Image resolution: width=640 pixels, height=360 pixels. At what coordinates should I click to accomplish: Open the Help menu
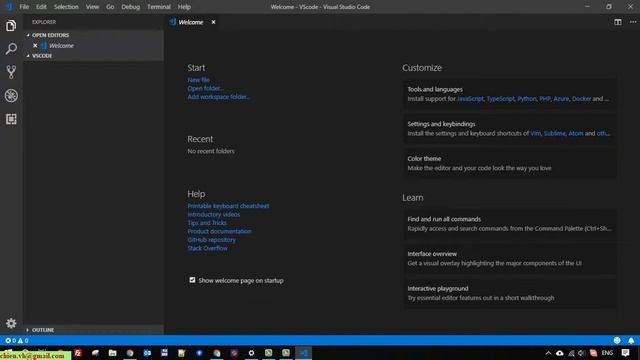tap(184, 7)
